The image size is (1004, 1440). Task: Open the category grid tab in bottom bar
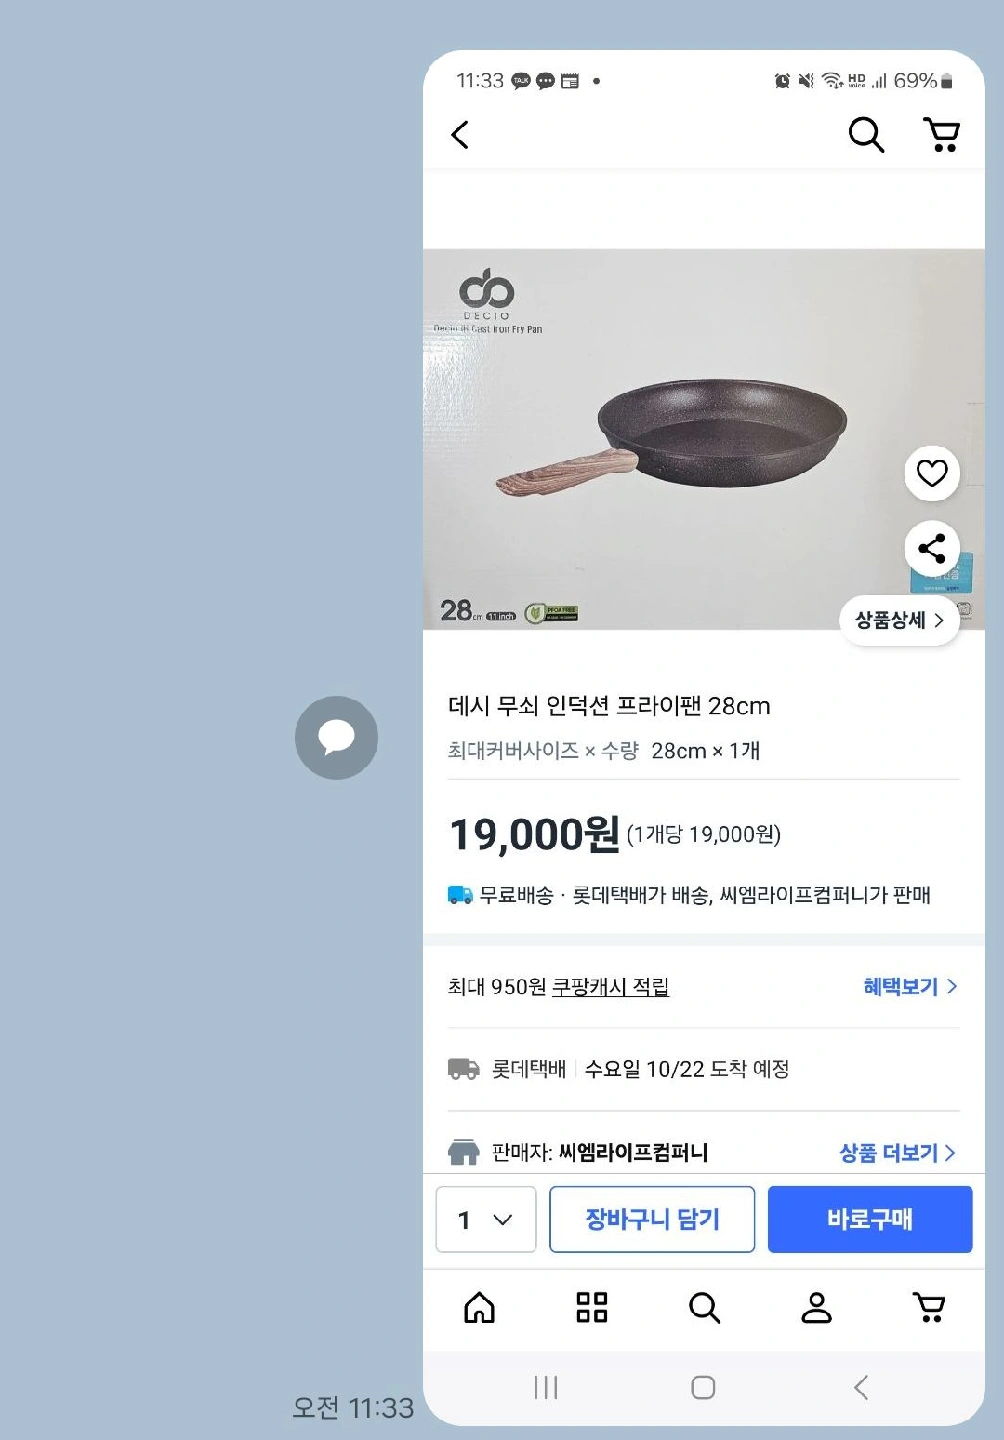point(592,1307)
